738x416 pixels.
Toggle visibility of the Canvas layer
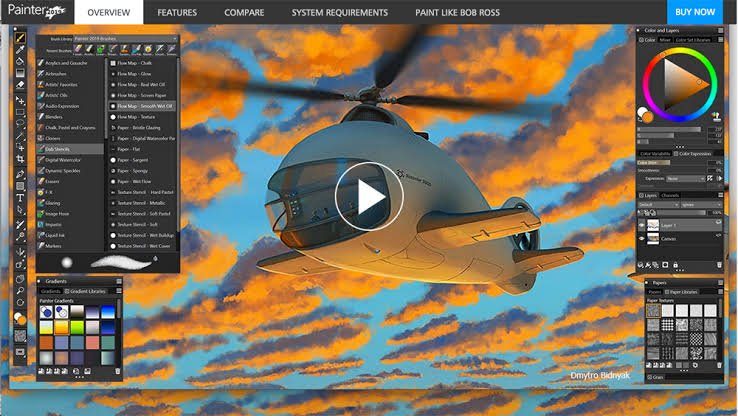point(642,239)
